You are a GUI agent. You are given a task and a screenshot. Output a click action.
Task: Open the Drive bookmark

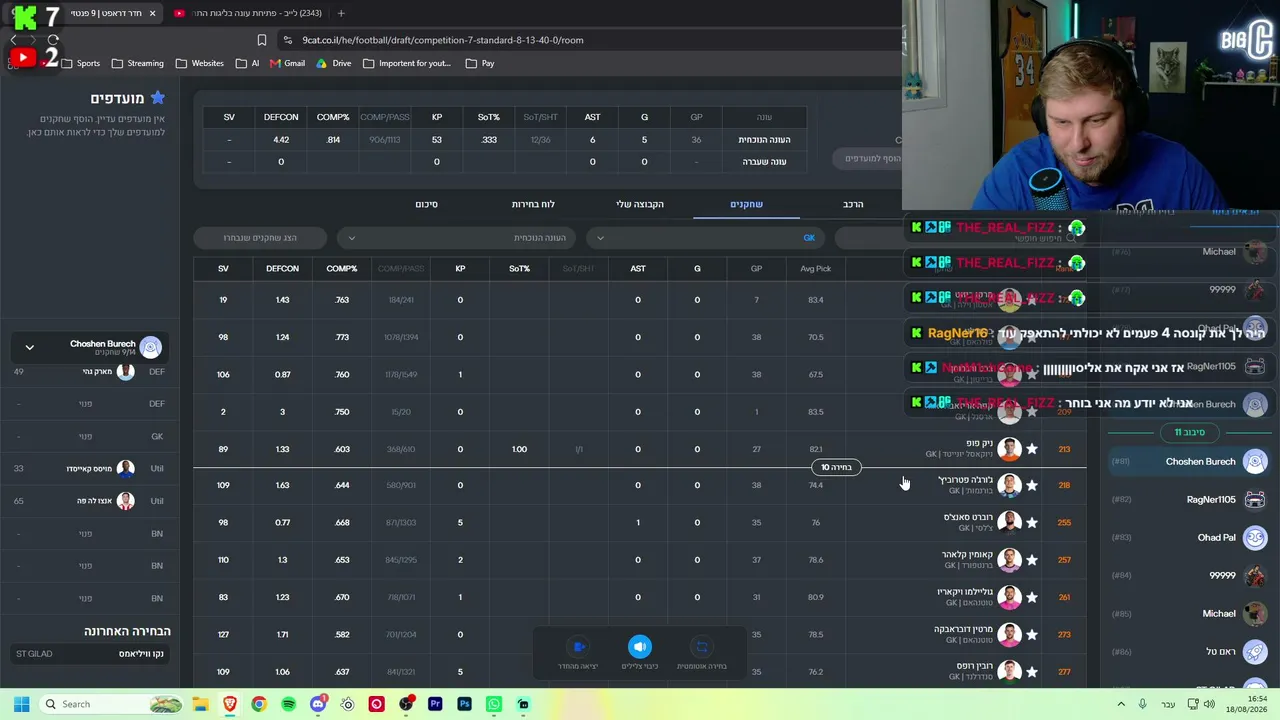334,63
